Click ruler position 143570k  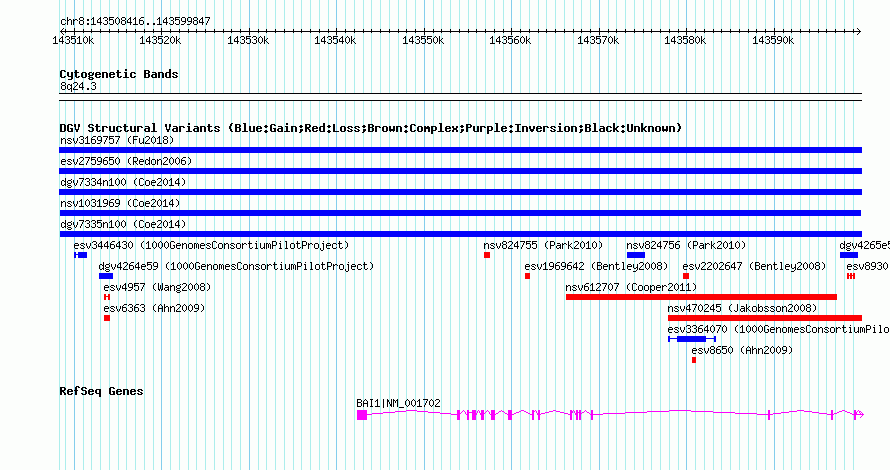coord(599,40)
